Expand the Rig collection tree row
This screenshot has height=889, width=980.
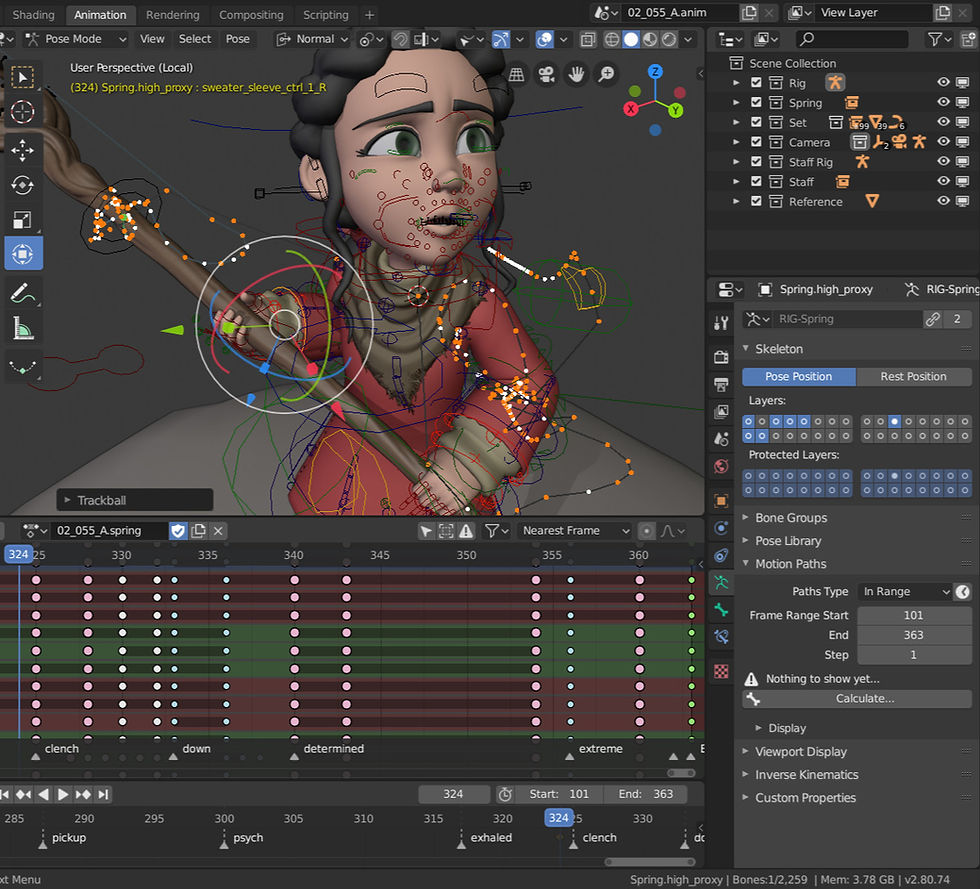pyautogui.click(x=736, y=83)
